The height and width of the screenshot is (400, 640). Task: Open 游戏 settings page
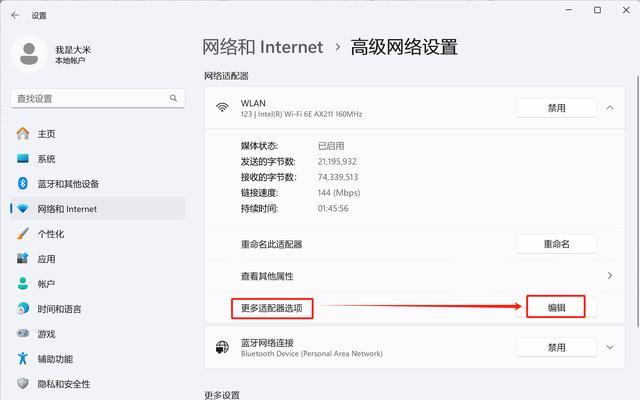click(98, 333)
